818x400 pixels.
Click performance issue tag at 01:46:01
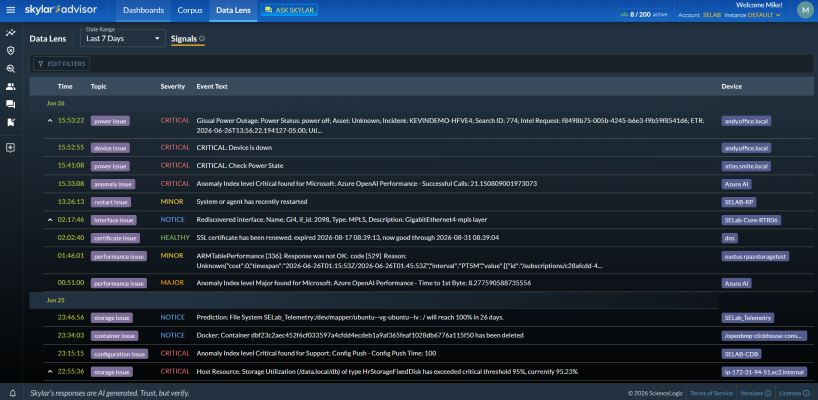point(118,256)
